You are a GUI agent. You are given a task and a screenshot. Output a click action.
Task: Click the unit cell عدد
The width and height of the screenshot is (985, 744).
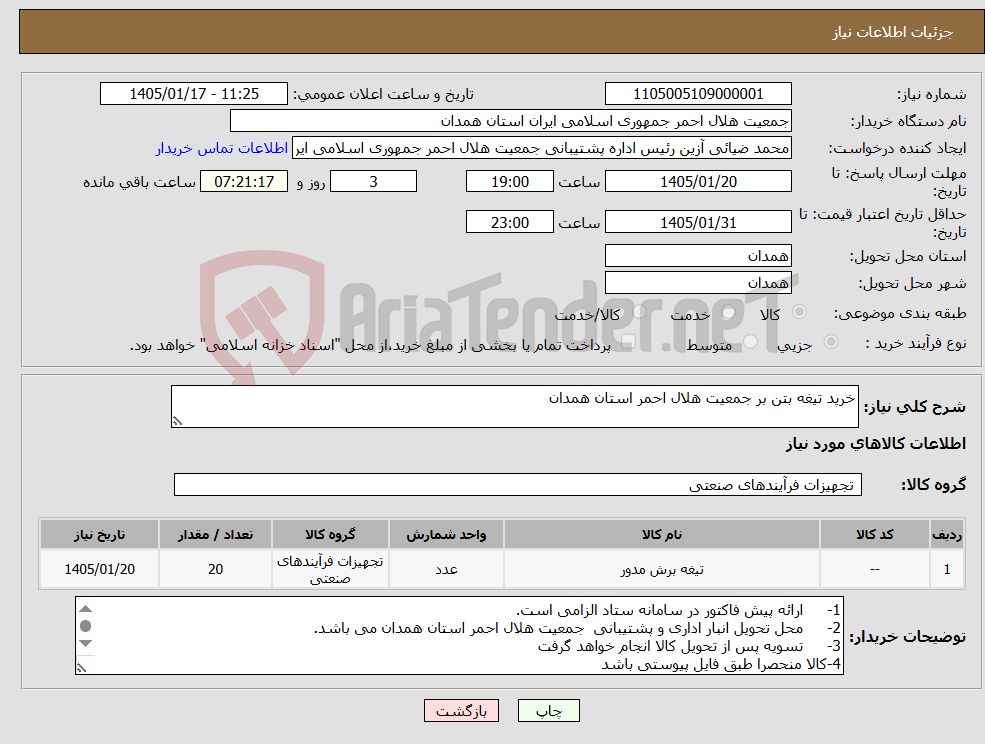pos(446,569)
